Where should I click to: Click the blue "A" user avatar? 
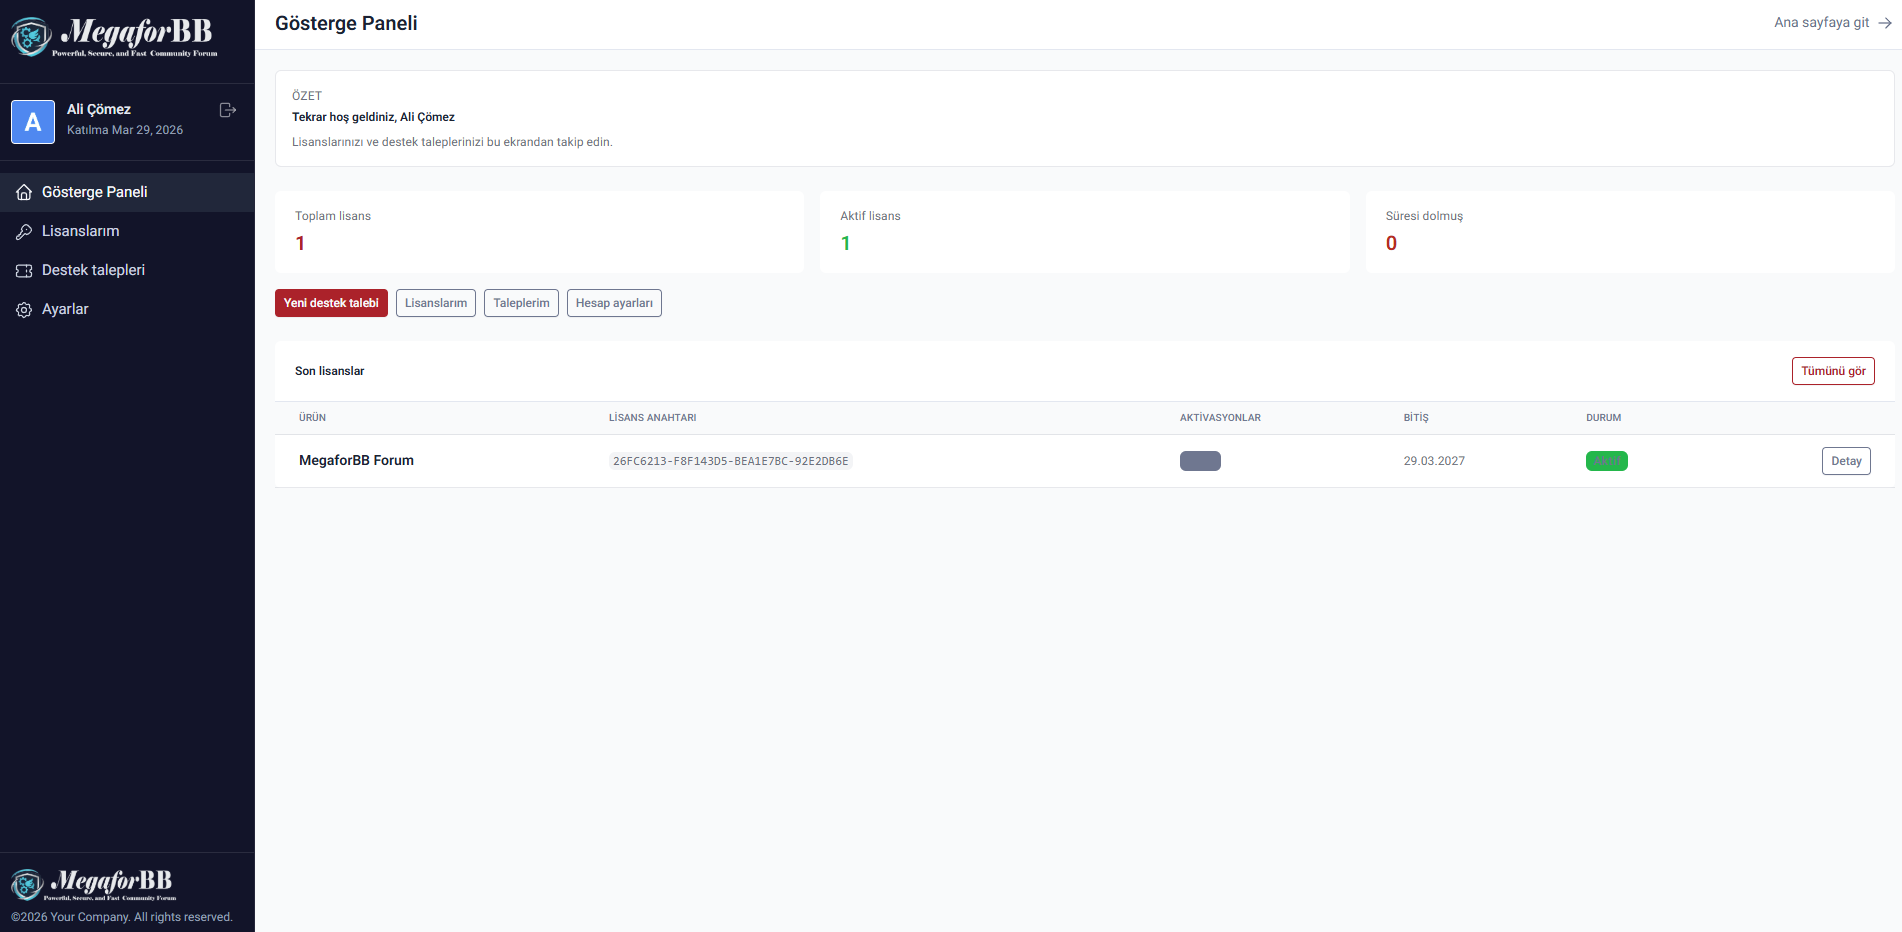33,122
